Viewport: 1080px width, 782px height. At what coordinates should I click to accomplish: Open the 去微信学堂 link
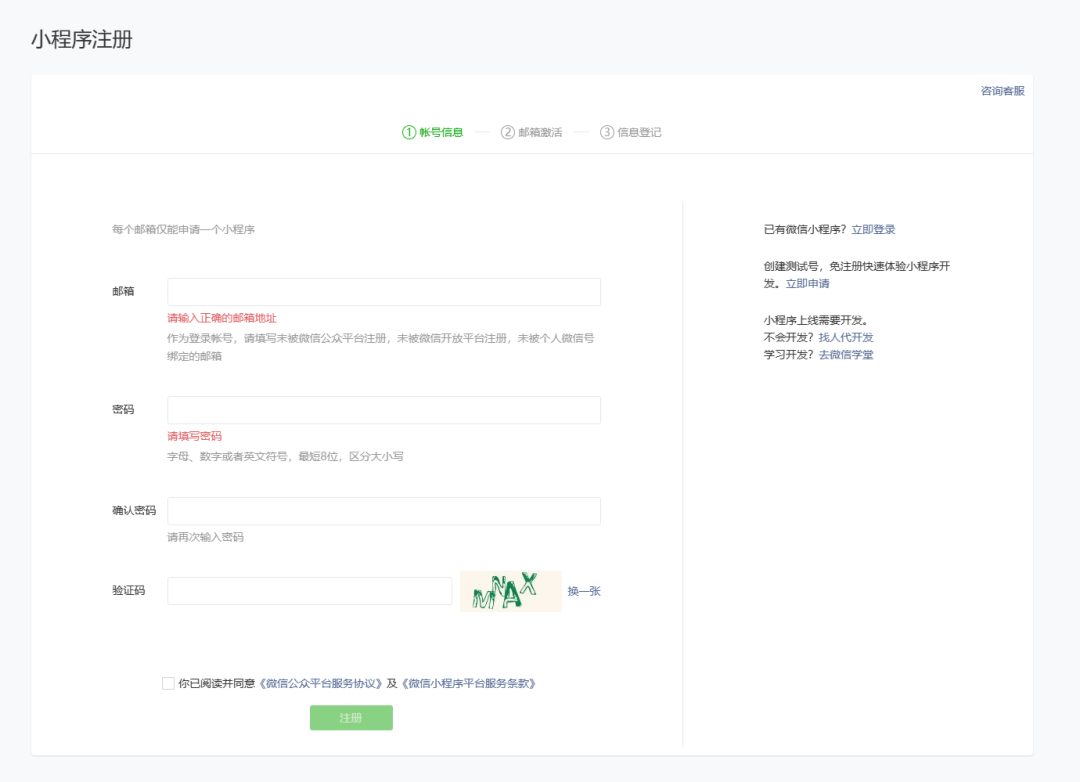pos(846,355)
